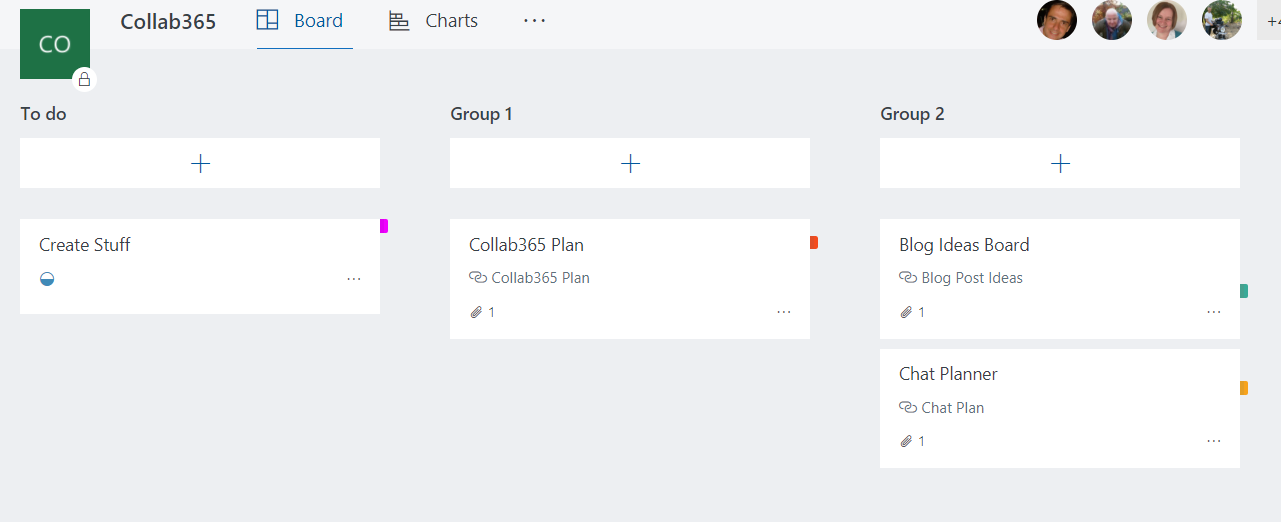This screenshot has width=1281, height=522.
Task: Click the orange label on Chat Planner card
Action: (1244, 388)
